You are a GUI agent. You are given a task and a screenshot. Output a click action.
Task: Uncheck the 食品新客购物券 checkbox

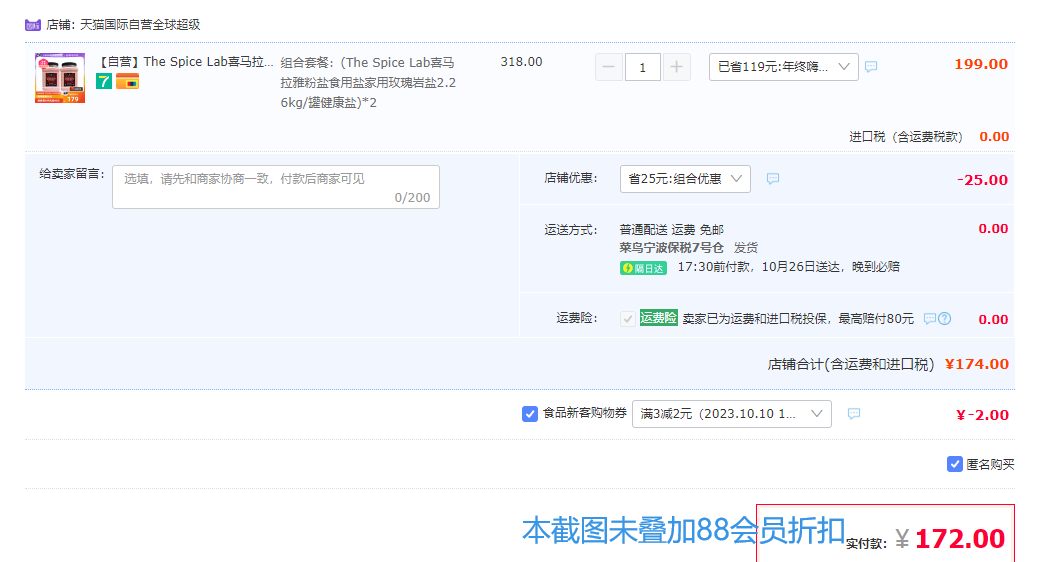530,414
